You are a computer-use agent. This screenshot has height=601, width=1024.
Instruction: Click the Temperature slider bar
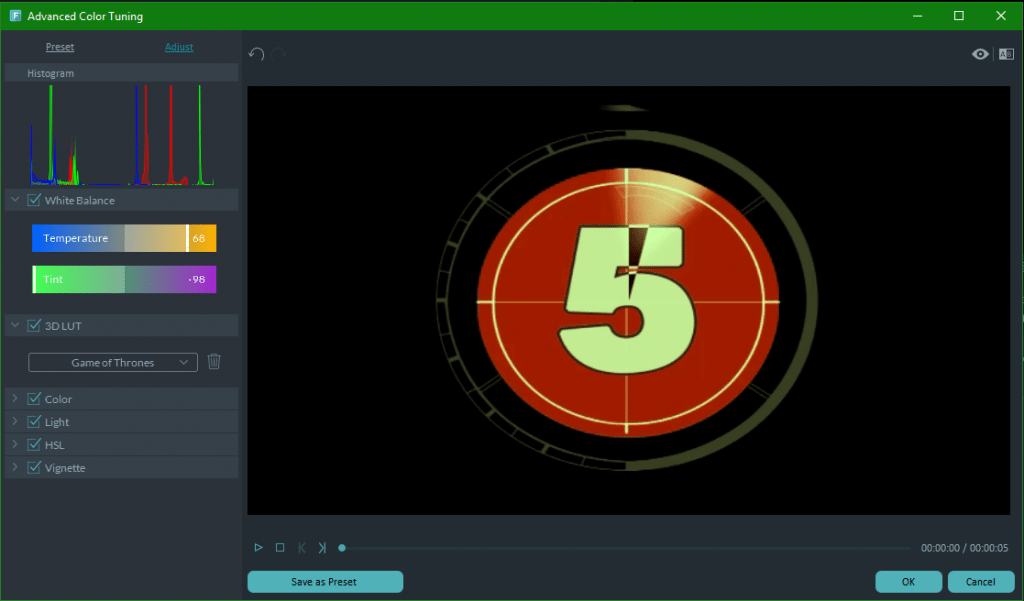124,238
